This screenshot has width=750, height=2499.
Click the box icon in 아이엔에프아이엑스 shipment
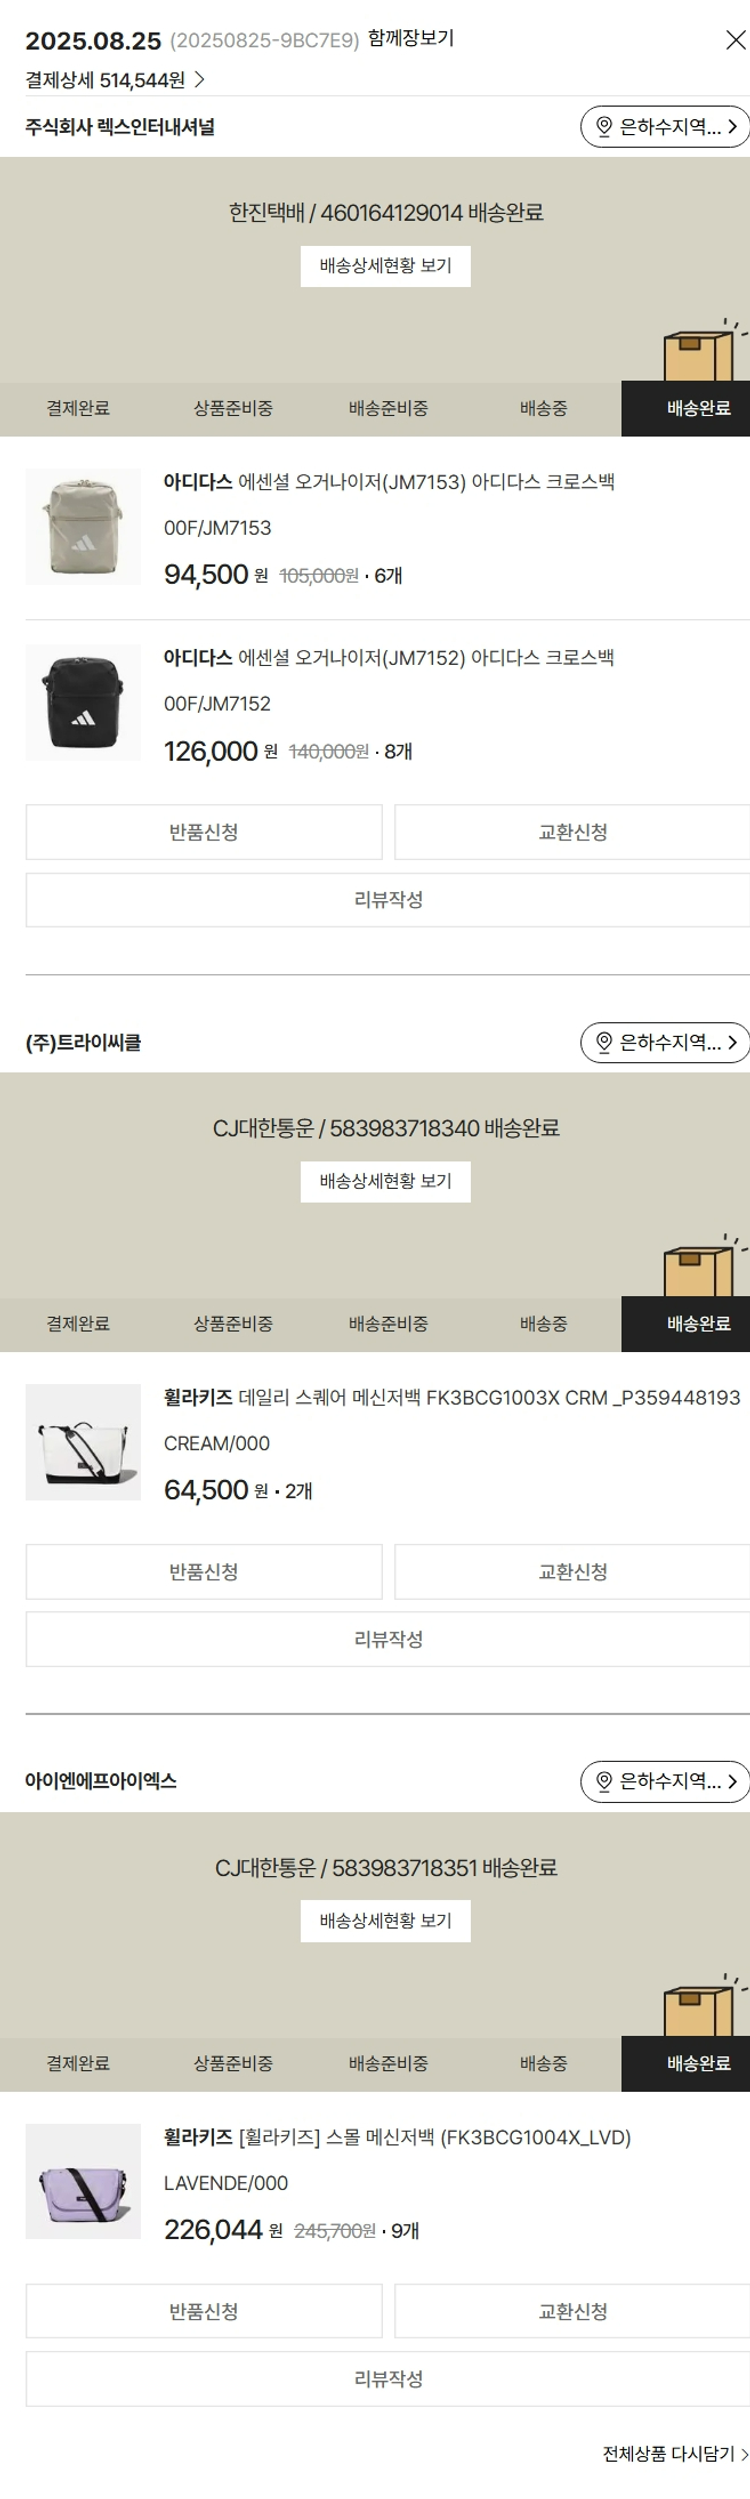pos(700,2008)
